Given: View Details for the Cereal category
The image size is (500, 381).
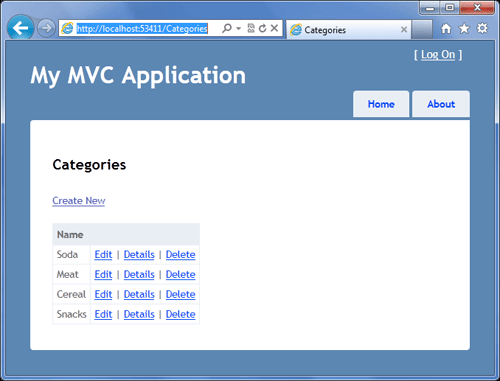Looking at the screenshot, I should (x=139, y=294).
